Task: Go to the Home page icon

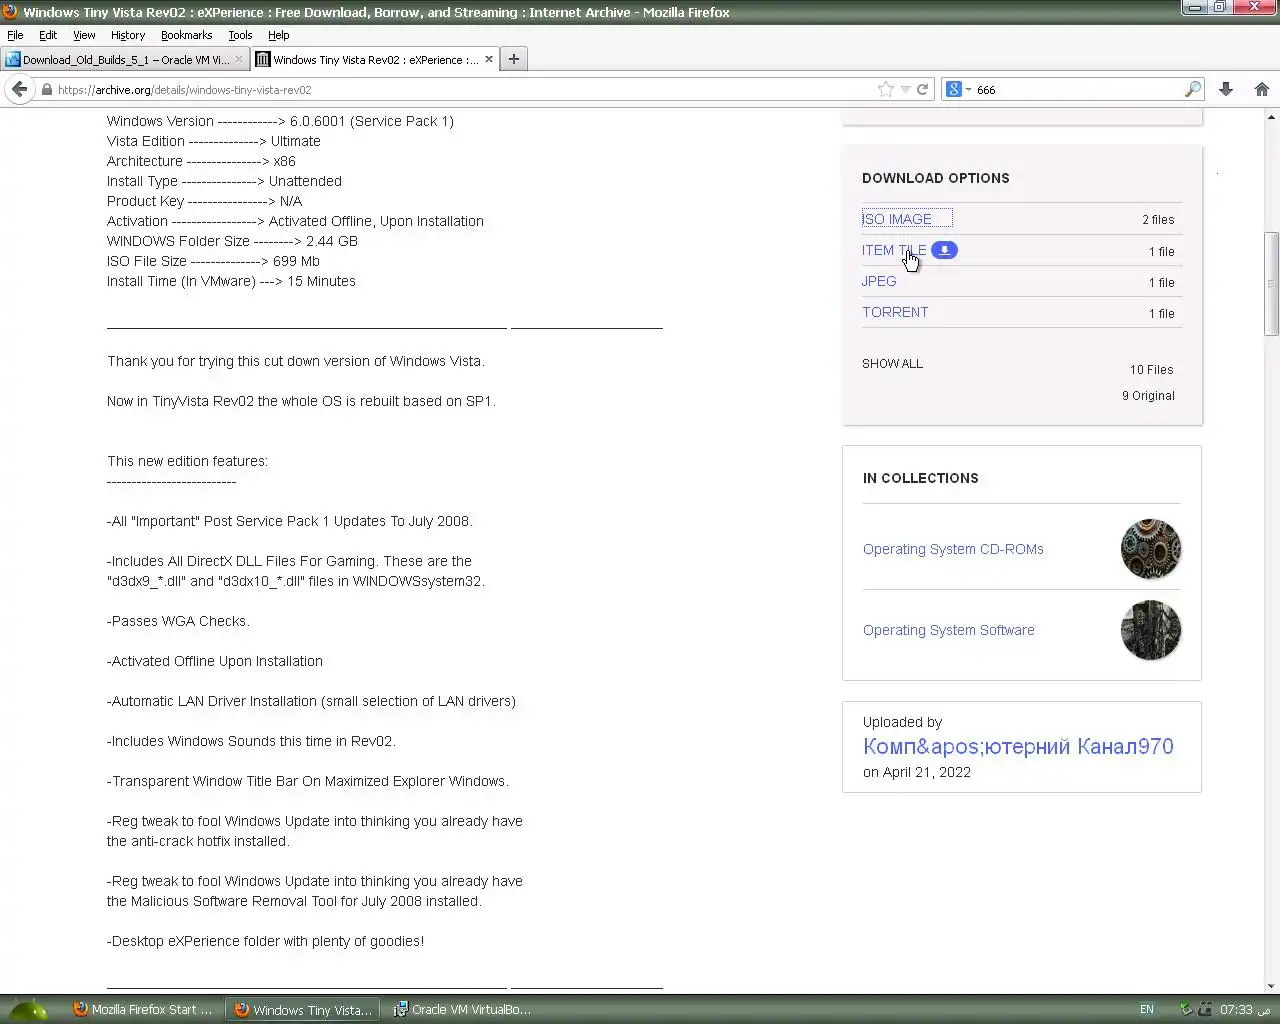Action: tap(1262, 89)
